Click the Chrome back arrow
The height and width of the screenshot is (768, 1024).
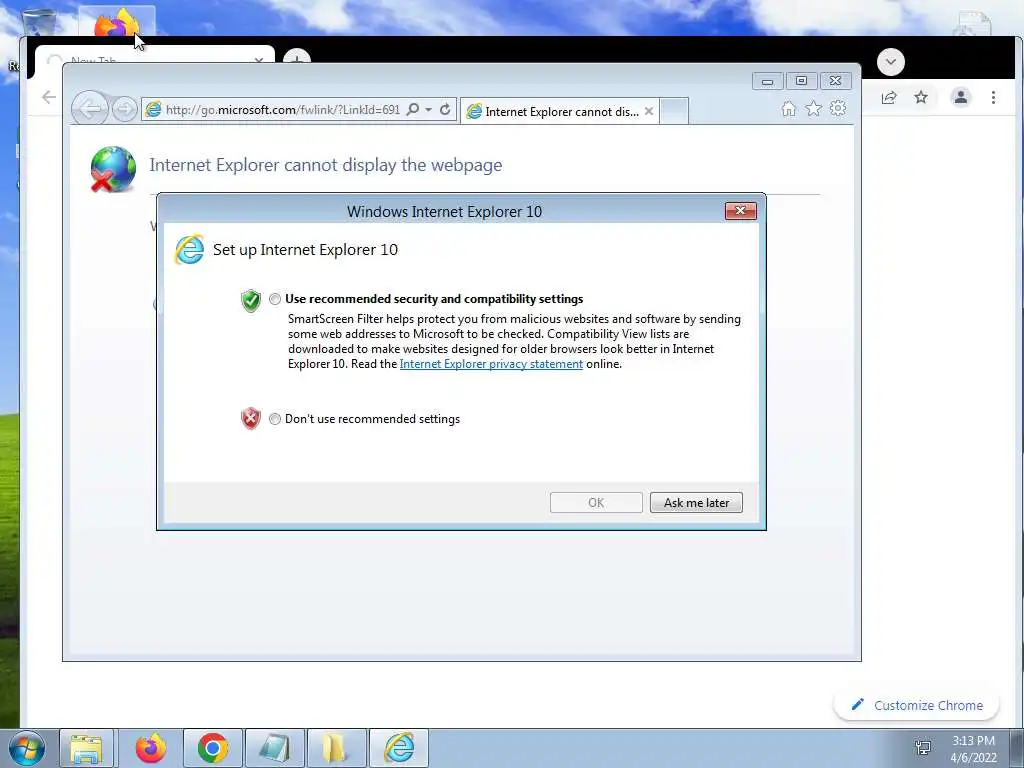point(49,97)
